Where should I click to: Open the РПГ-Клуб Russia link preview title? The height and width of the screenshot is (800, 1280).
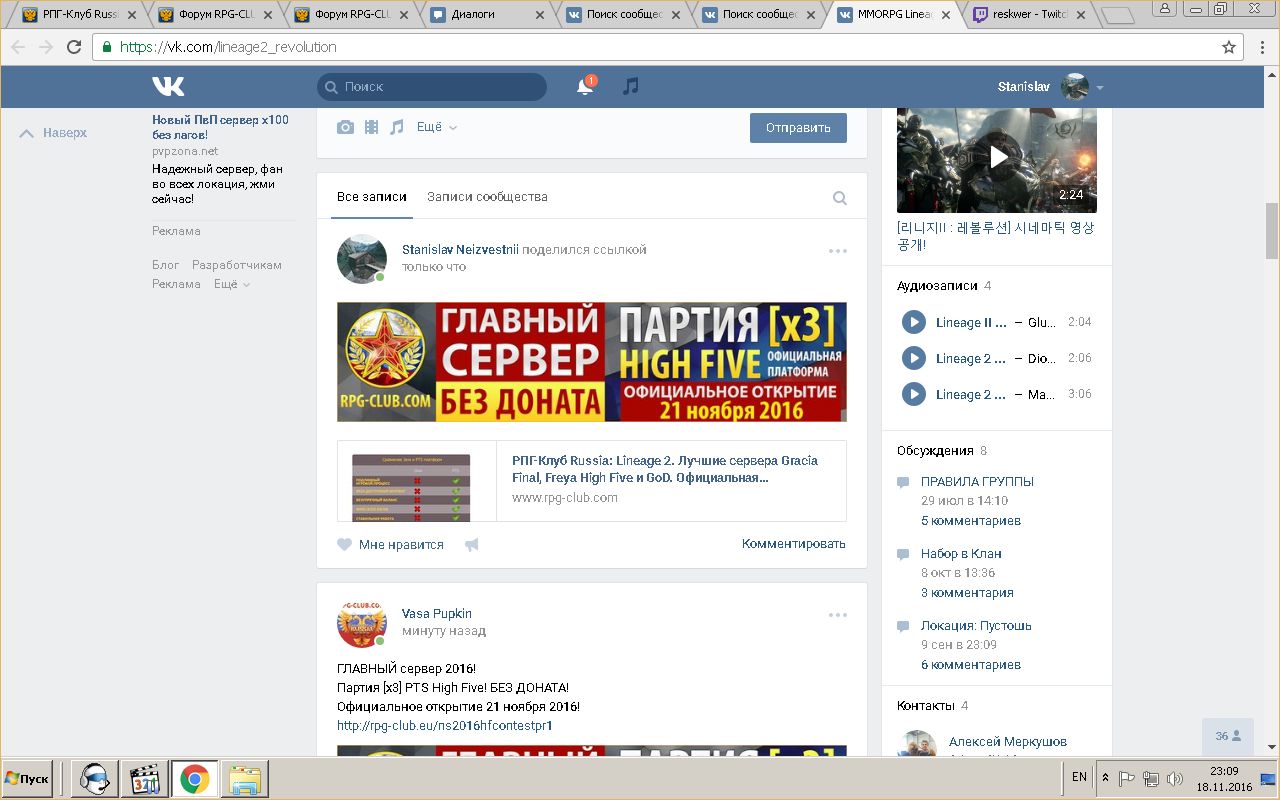(x=665, y=469)
